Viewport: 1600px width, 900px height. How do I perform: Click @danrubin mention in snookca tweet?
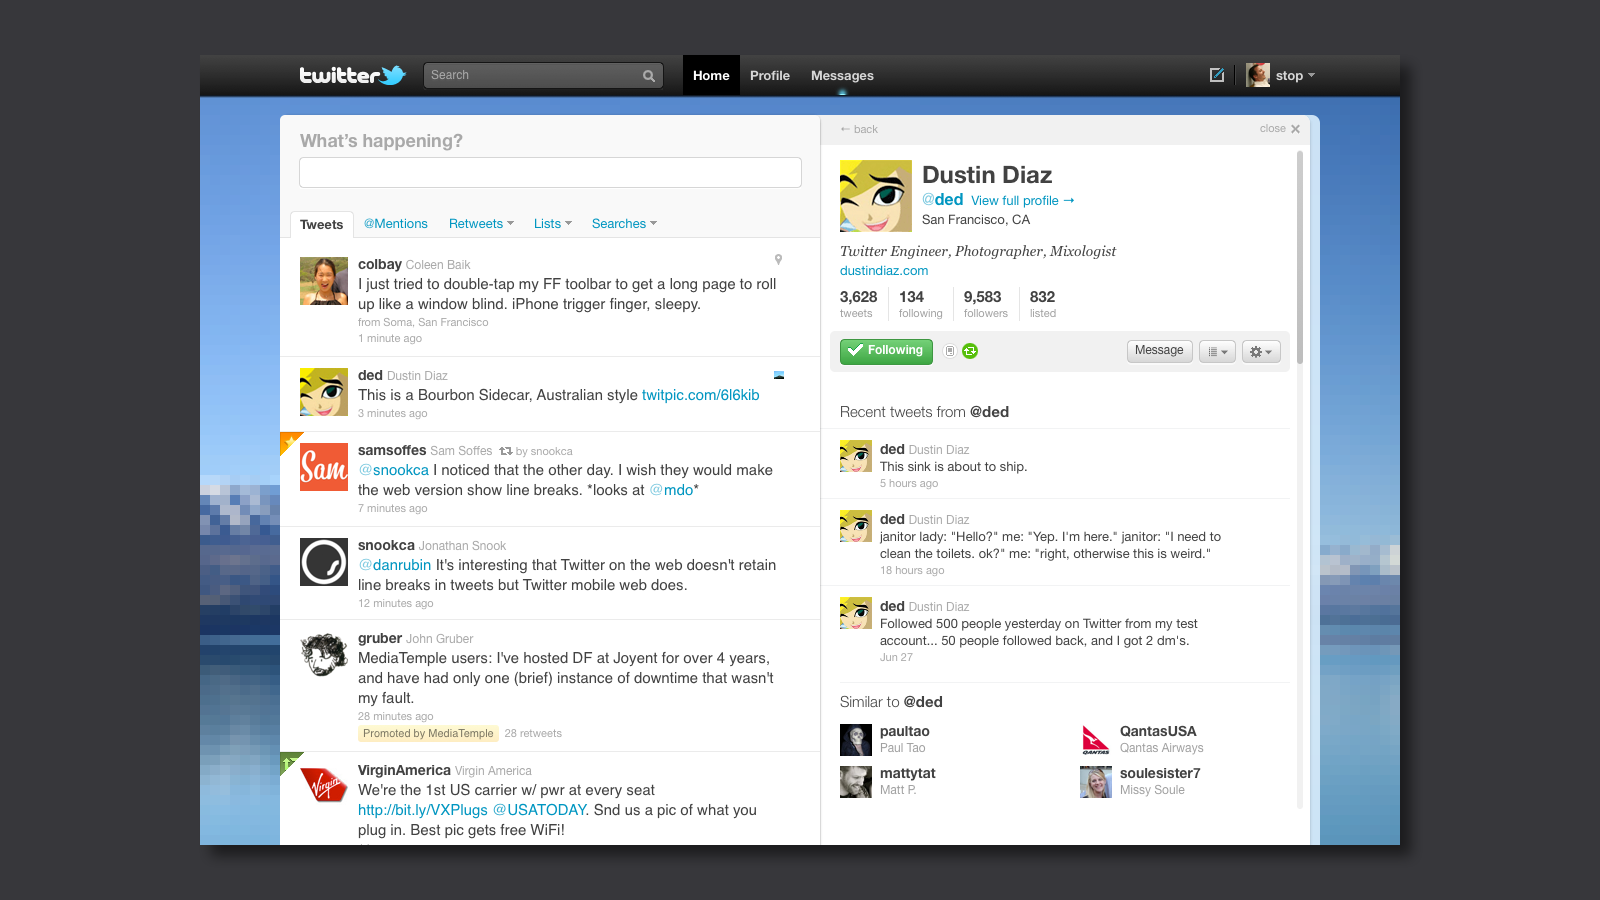pyautogui.click(x=395, y=565)
